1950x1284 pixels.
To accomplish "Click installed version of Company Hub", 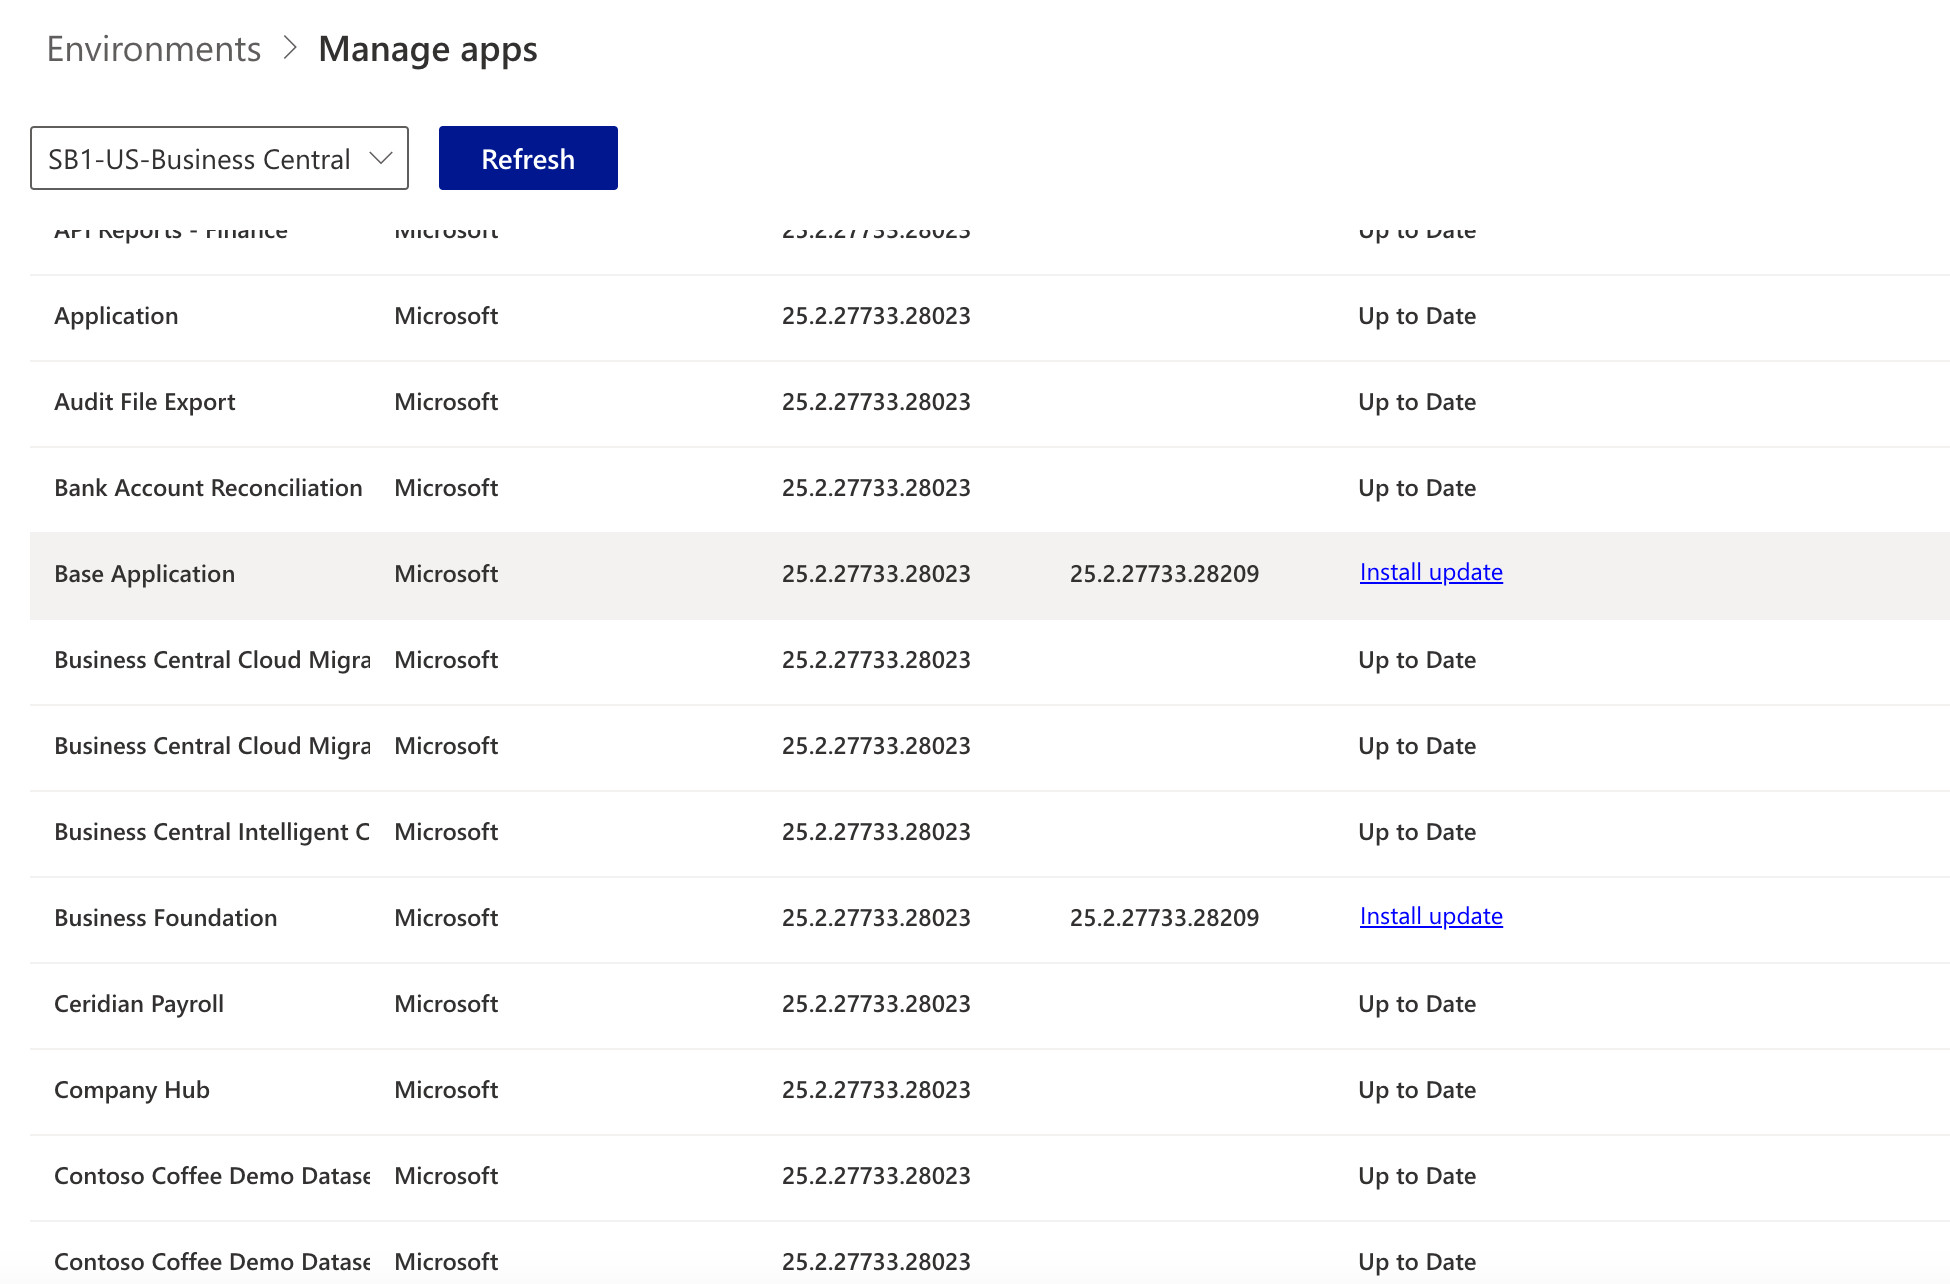I will pyautogui.click(x=876, y=1090).
